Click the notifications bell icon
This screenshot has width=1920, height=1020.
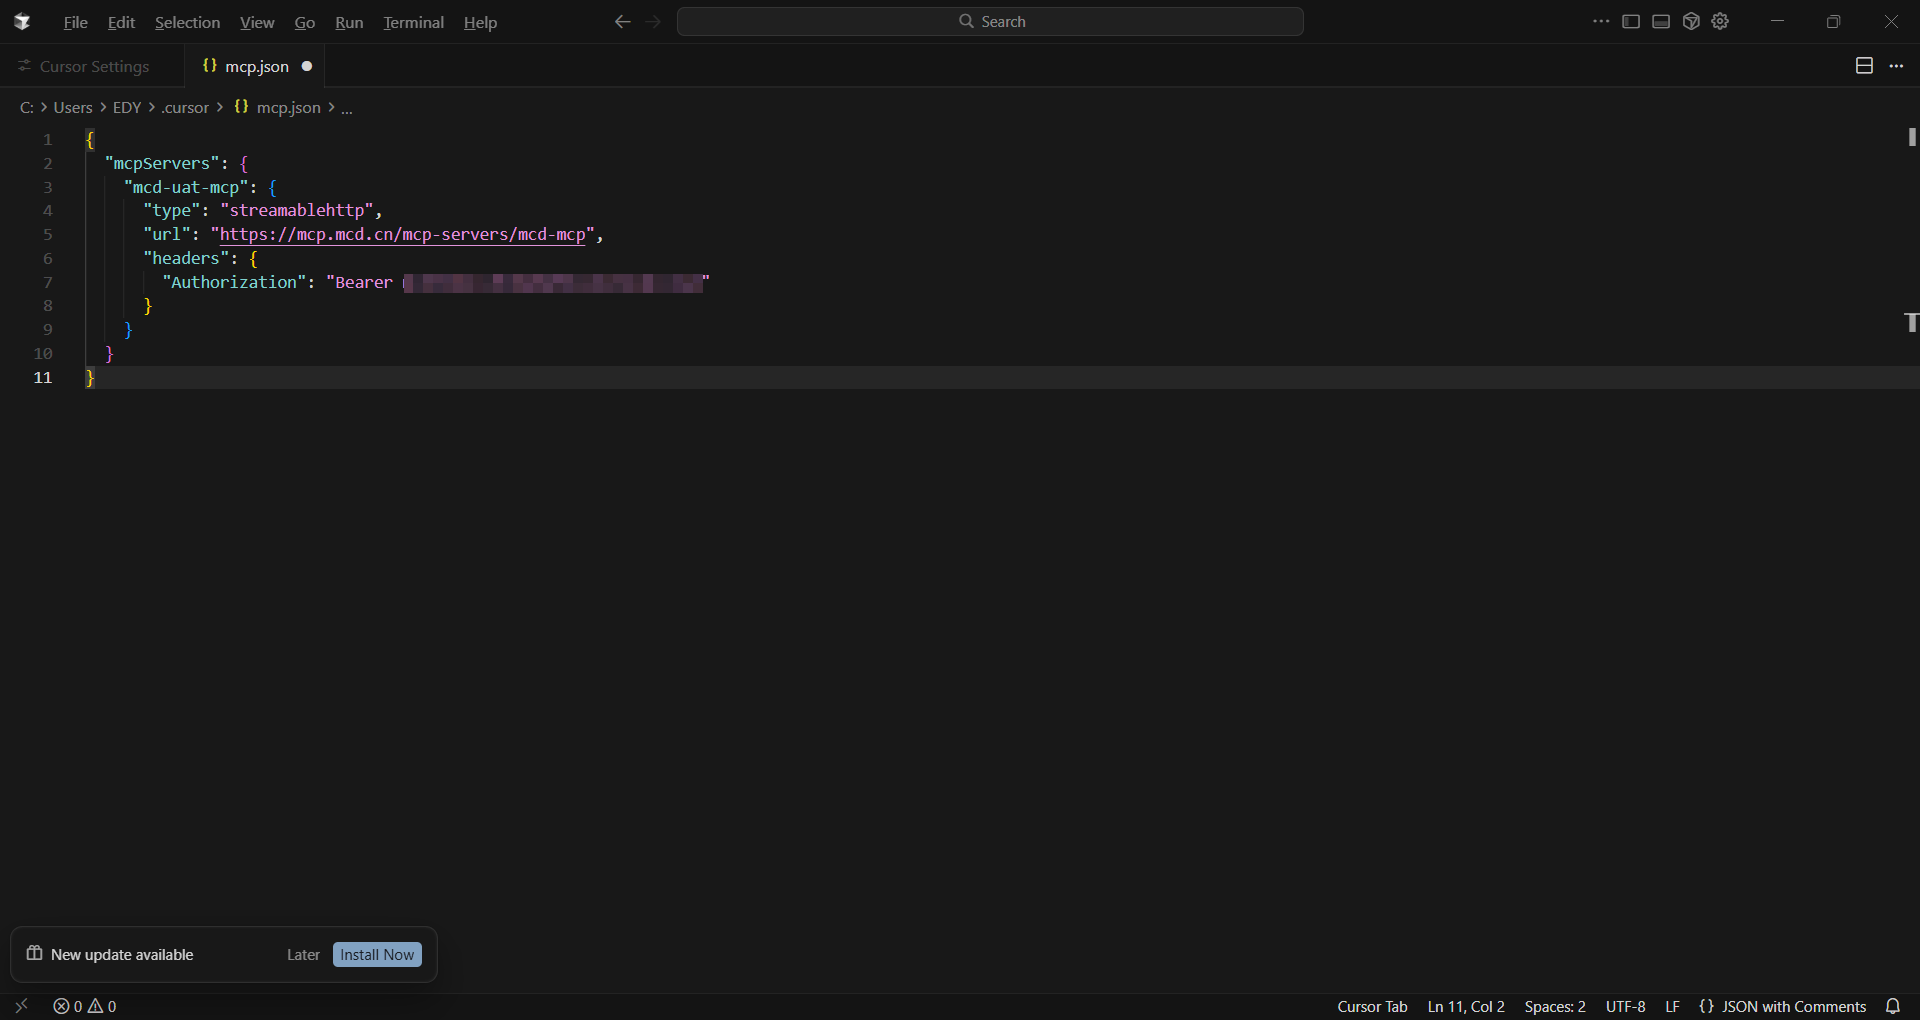coord(1892,1006)
